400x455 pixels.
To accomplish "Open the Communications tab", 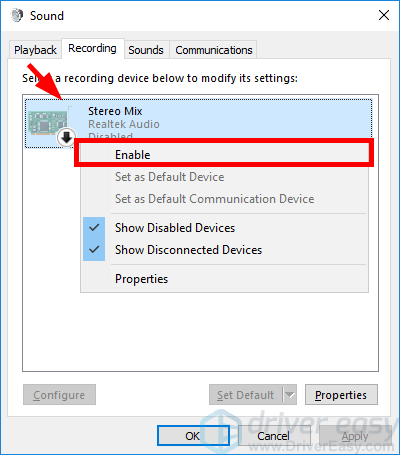I will [x=214, y=50].
